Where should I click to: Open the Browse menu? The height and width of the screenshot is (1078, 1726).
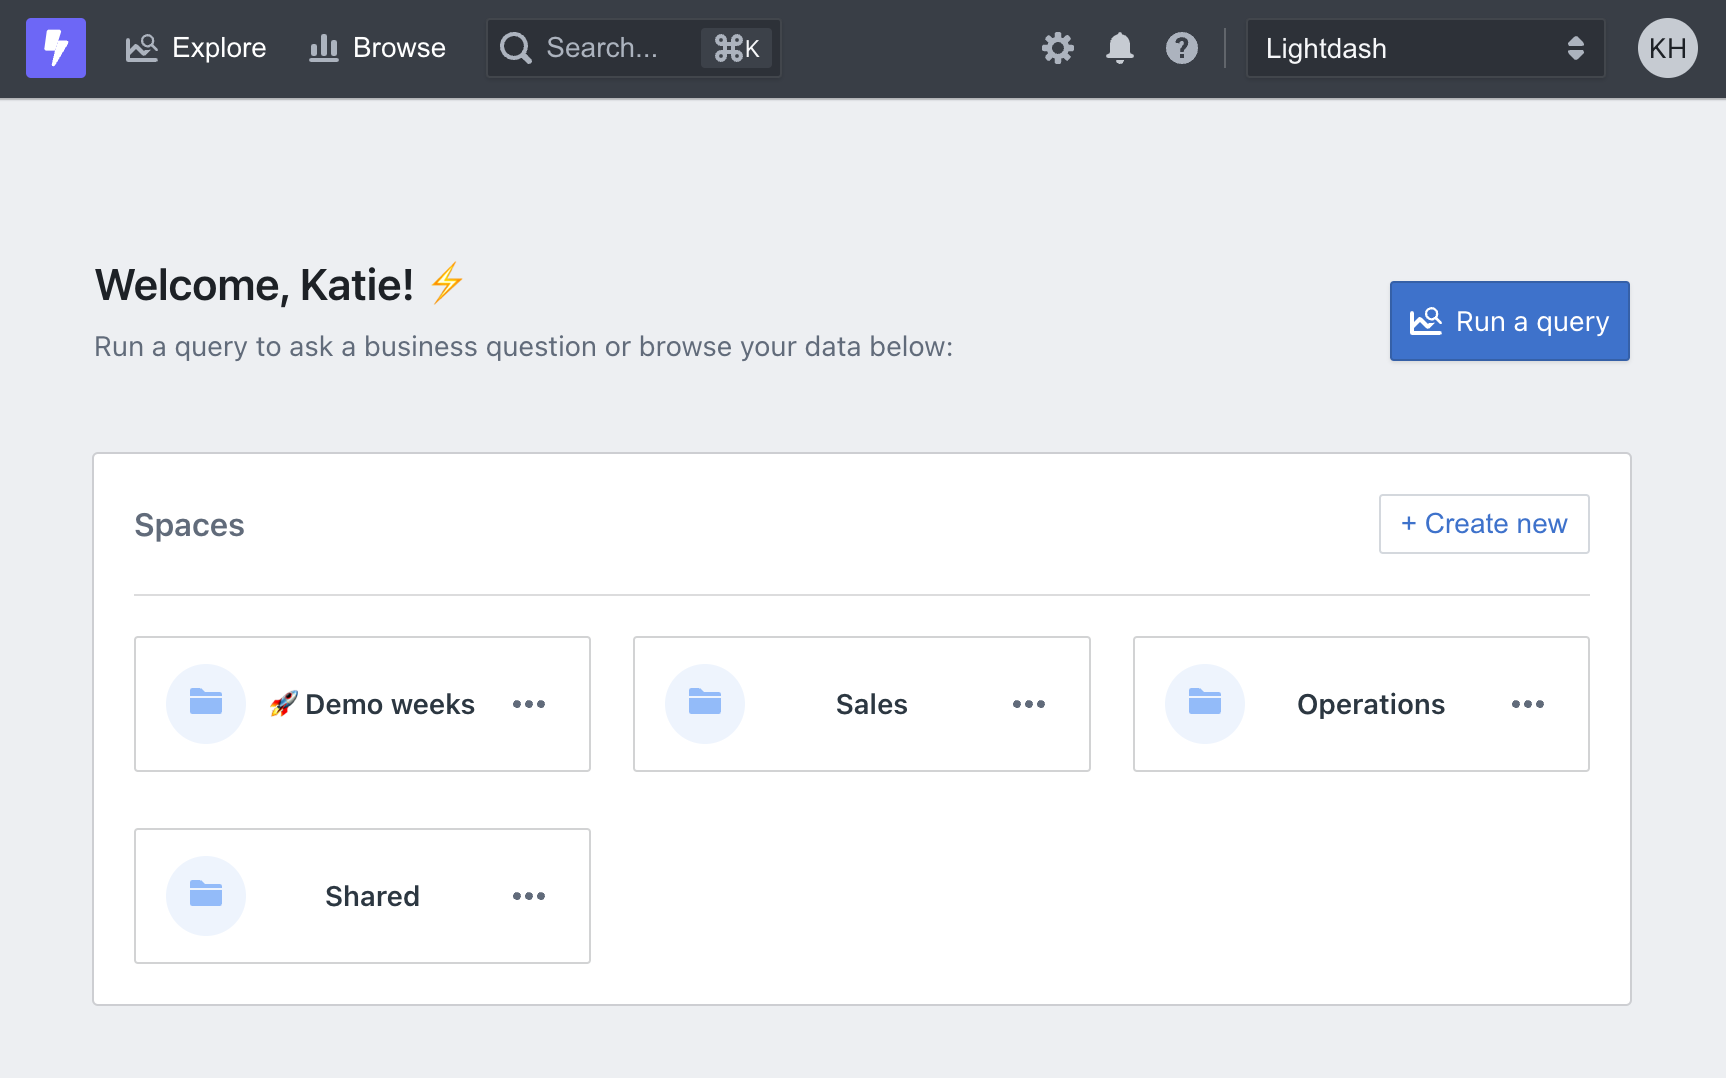pyautogui.click(x=377, y=48)
